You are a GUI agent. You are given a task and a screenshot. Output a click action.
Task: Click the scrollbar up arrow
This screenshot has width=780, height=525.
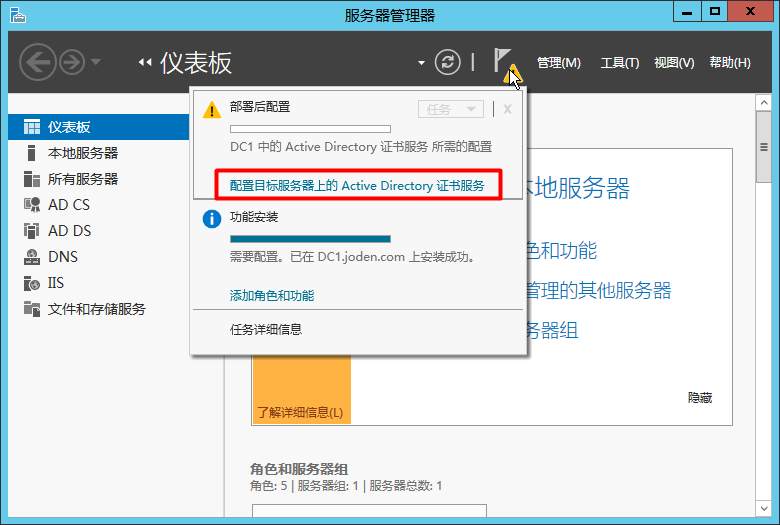(764, 103)
